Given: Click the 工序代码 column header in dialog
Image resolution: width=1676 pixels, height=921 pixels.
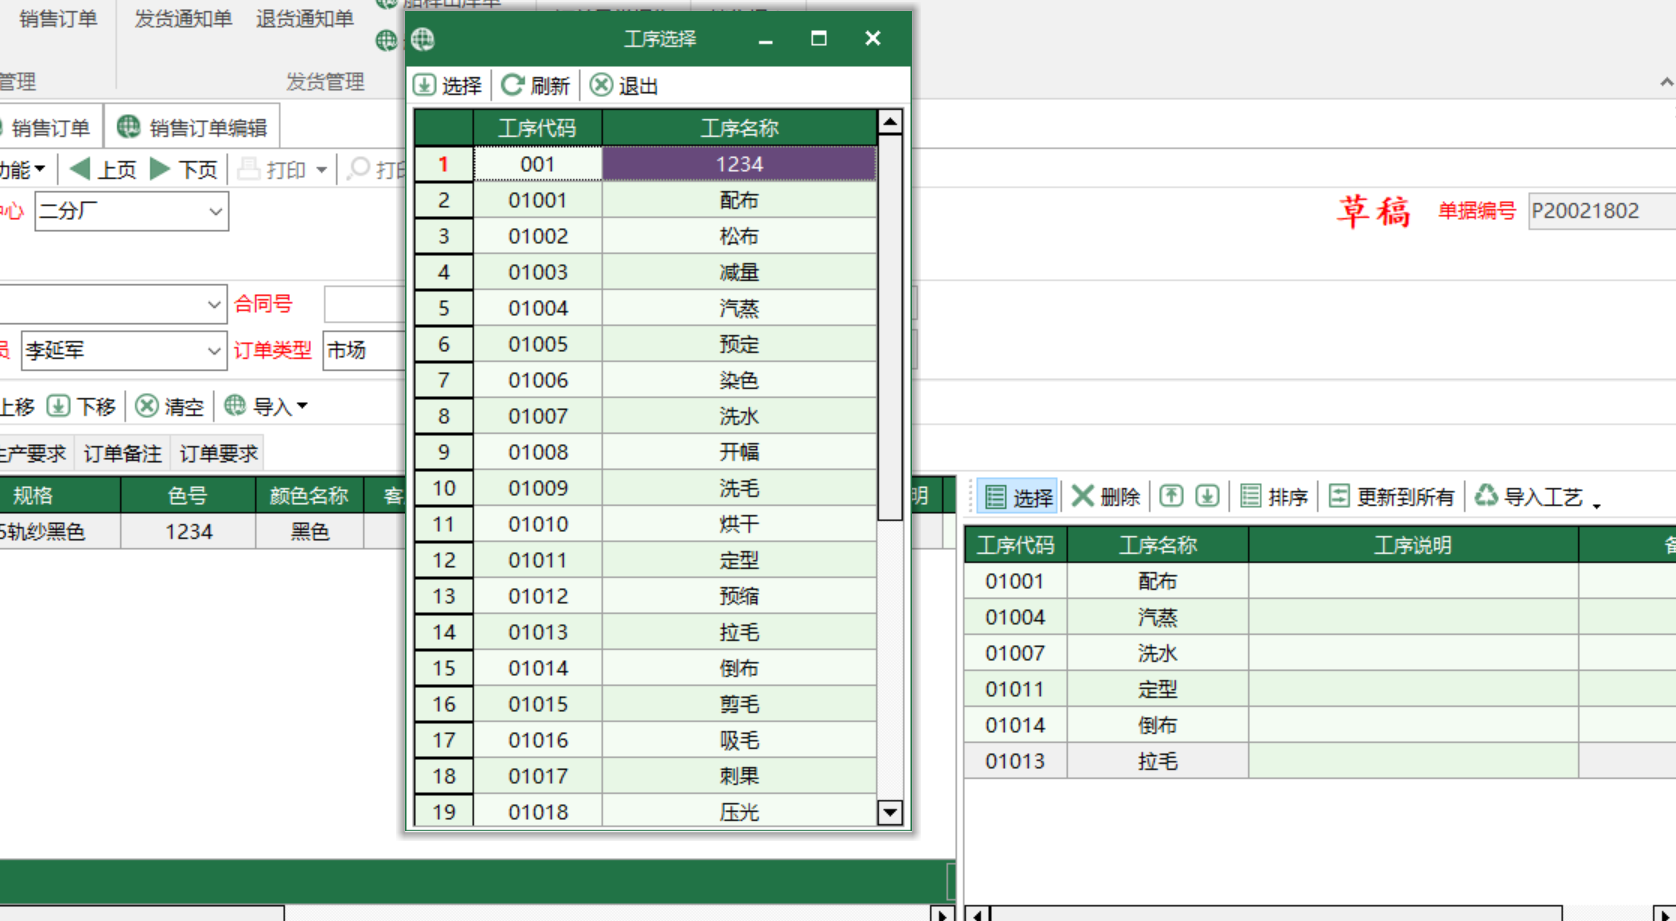Looking at the screenshot, I should pos(538,128).
